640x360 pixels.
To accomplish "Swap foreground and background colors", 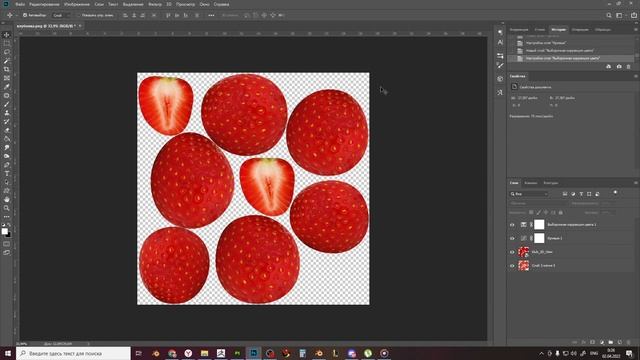I will 9,225.
